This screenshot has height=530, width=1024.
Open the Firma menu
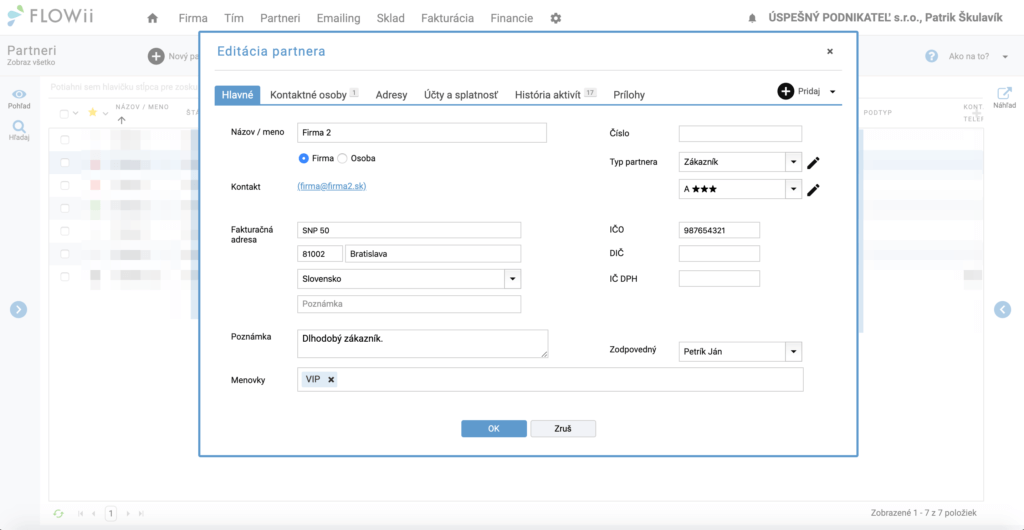pyautogui.click(x=193, y=18)
